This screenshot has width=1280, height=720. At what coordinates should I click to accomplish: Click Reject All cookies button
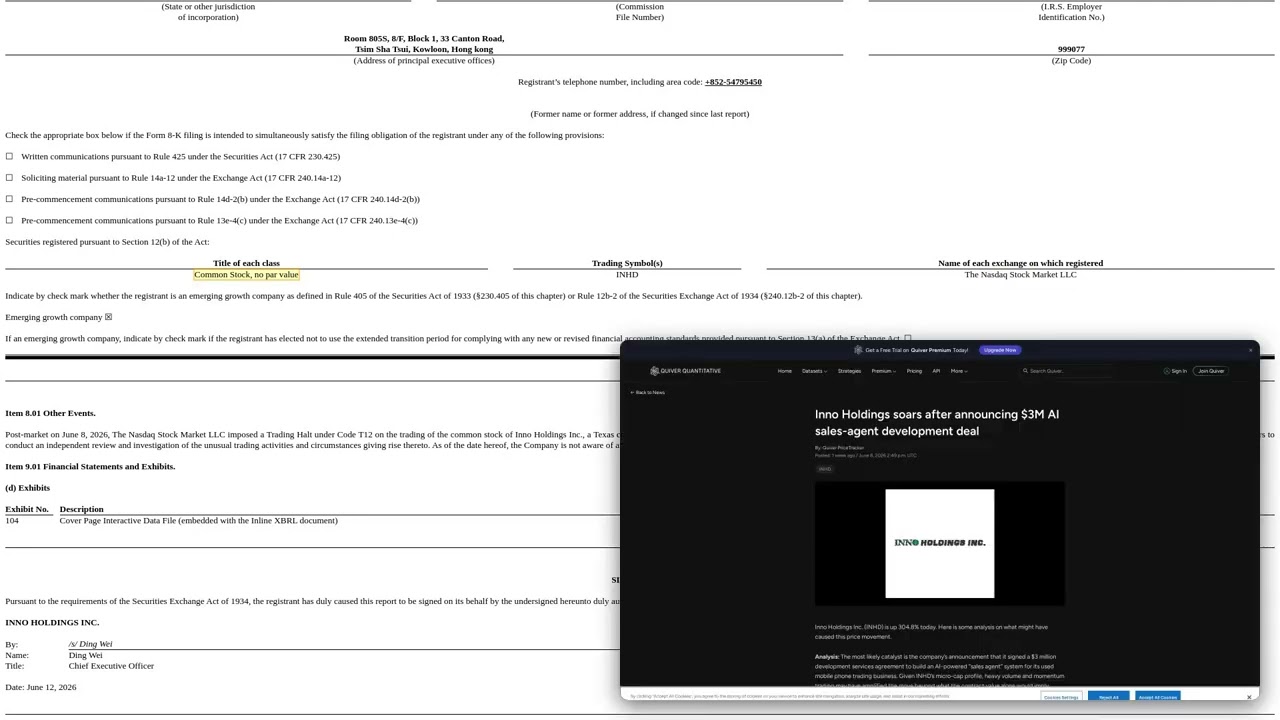pos(1108,697)
